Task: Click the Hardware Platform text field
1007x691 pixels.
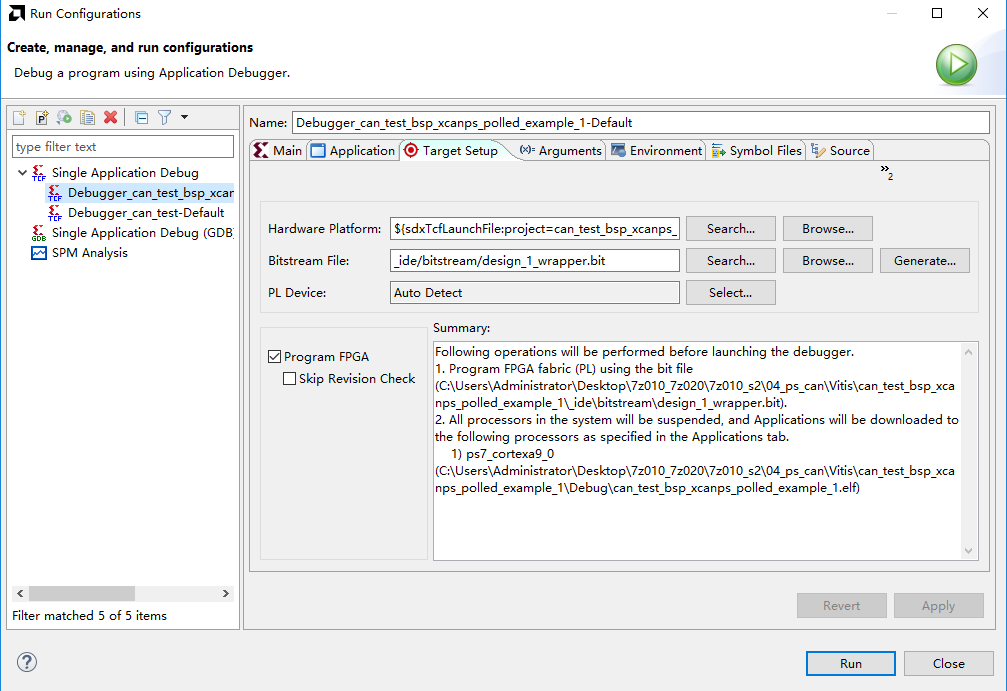Action: pos(534,229)
